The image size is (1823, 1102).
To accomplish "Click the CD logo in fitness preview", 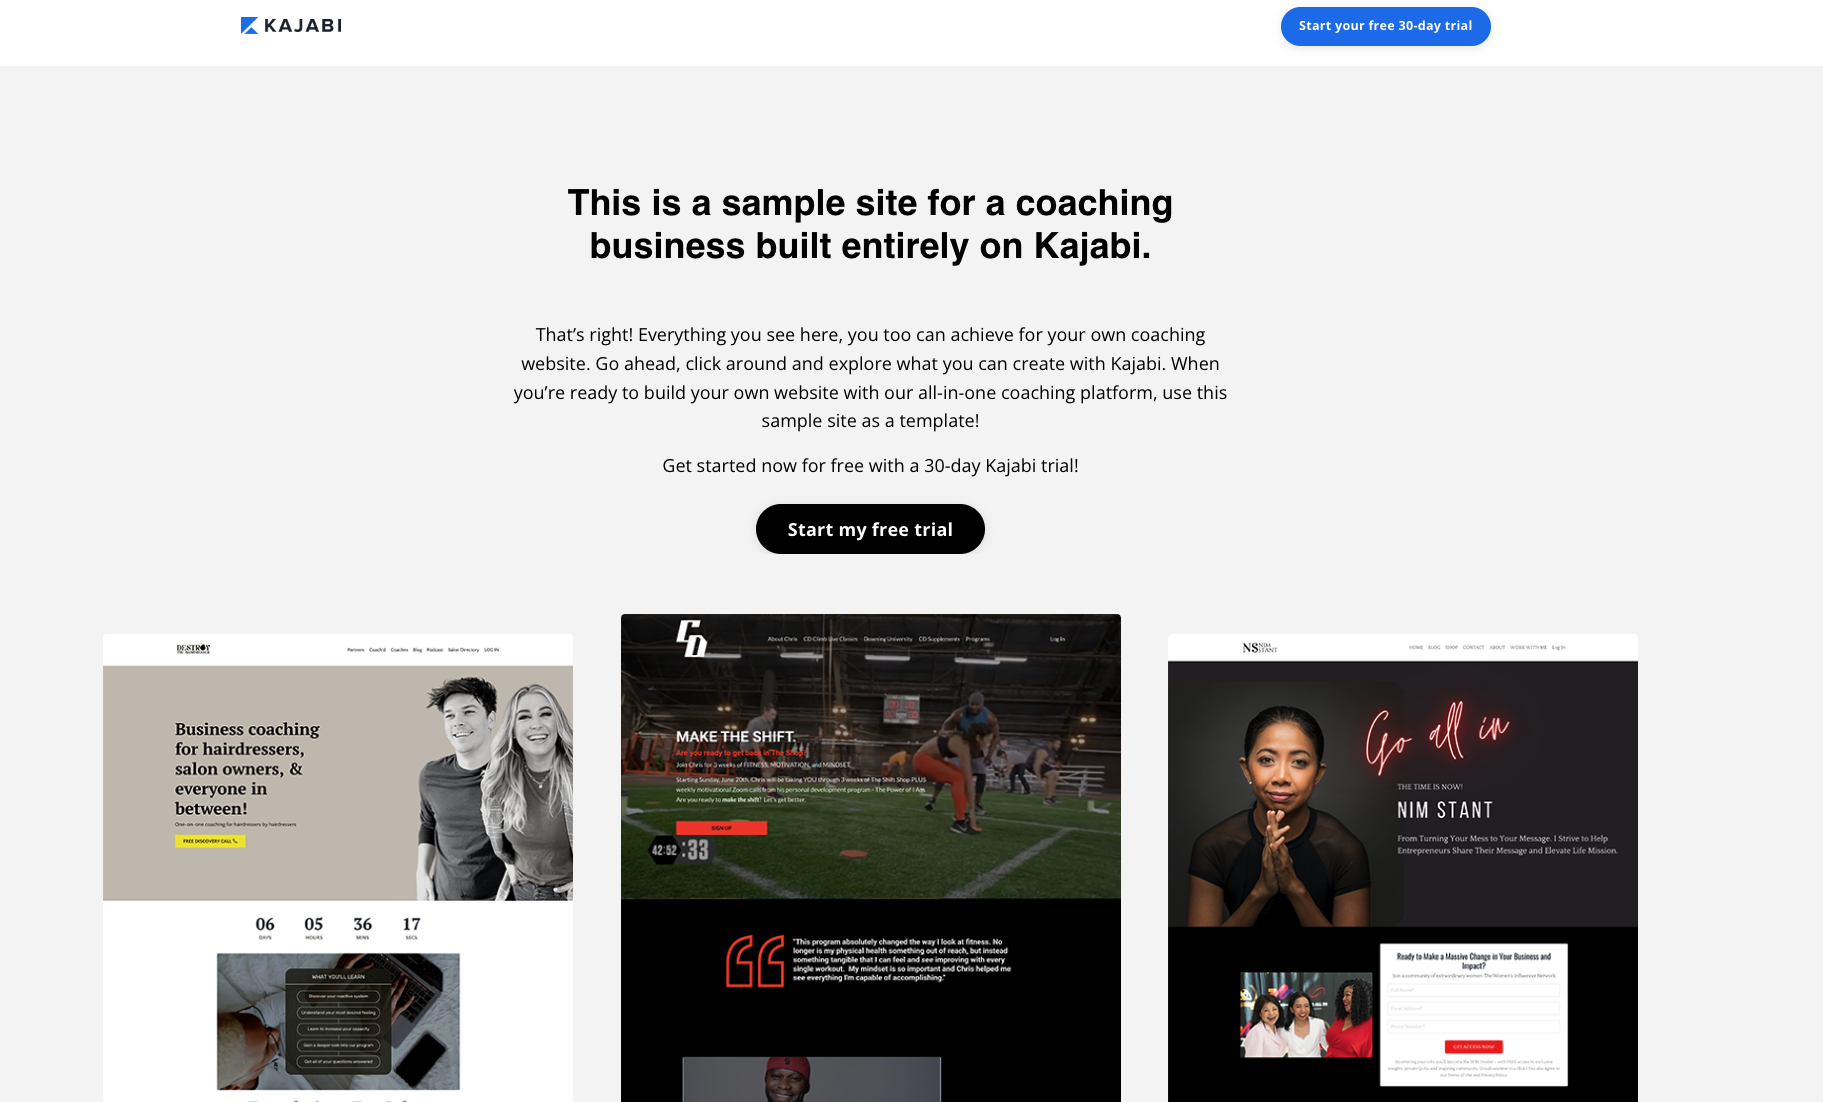I will click(691, 638).
